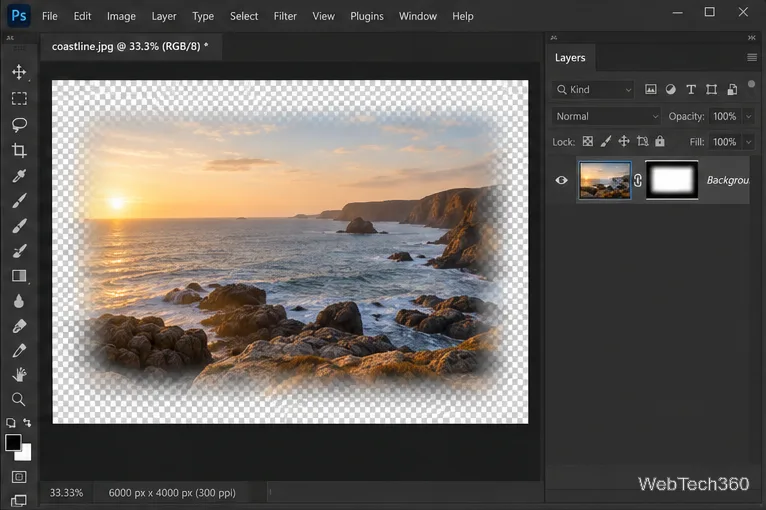Lock artboard nesting icon

coord(642,142)
